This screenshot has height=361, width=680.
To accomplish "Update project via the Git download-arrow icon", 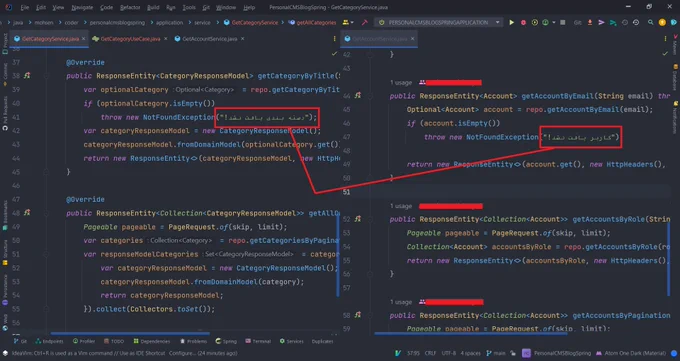I will tap(590, 22).
